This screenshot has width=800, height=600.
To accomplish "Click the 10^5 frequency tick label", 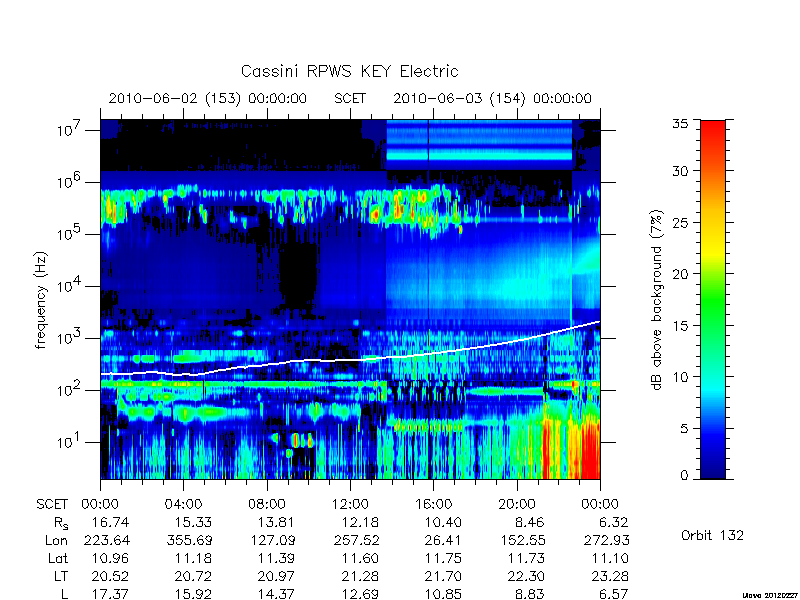I will coord(70,233).
